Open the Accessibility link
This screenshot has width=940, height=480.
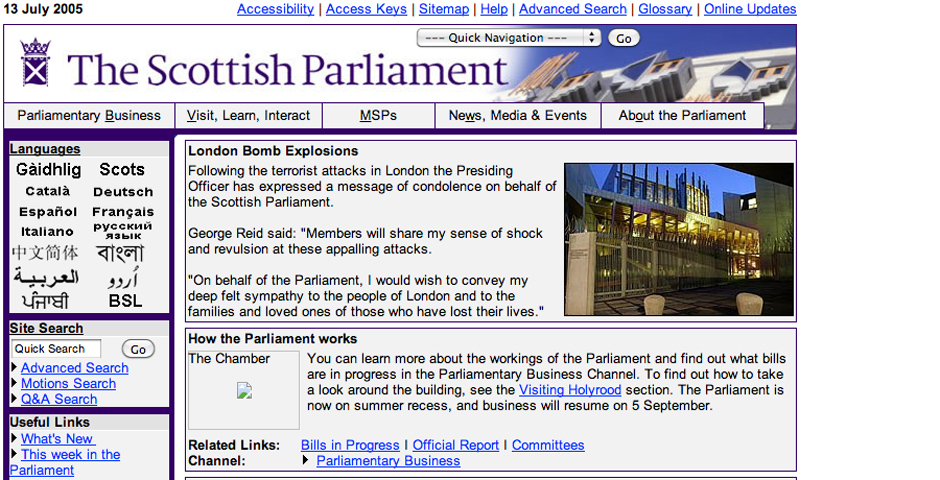(275, 9)
